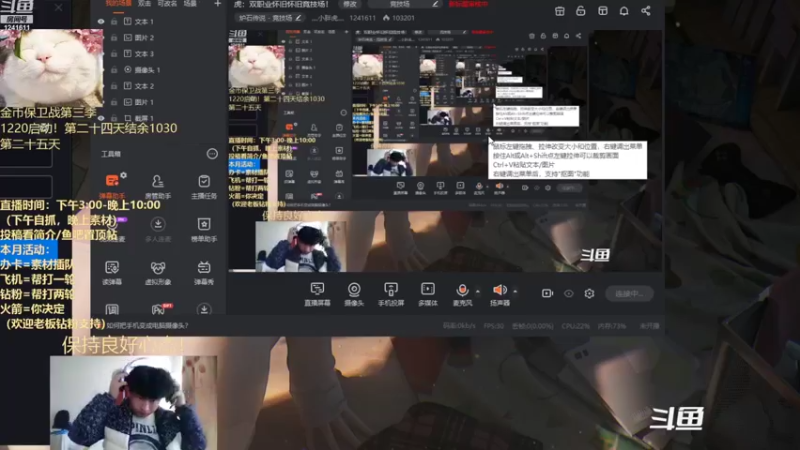This screenshot has width=800, height=450.
Task: Open 弹幕助手 settings gear
Action: 123,175
